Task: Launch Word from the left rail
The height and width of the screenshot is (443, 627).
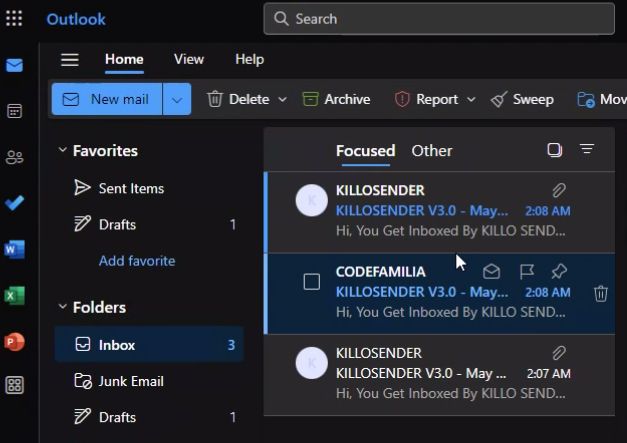Action: (14, 249)
